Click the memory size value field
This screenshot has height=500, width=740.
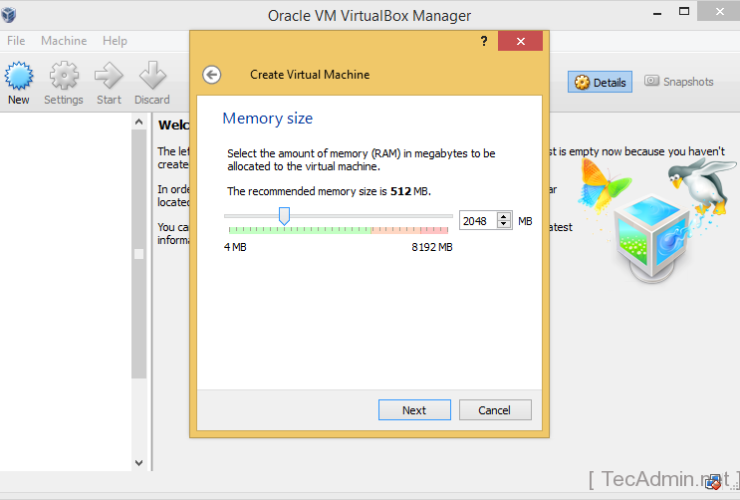point(477,220)
